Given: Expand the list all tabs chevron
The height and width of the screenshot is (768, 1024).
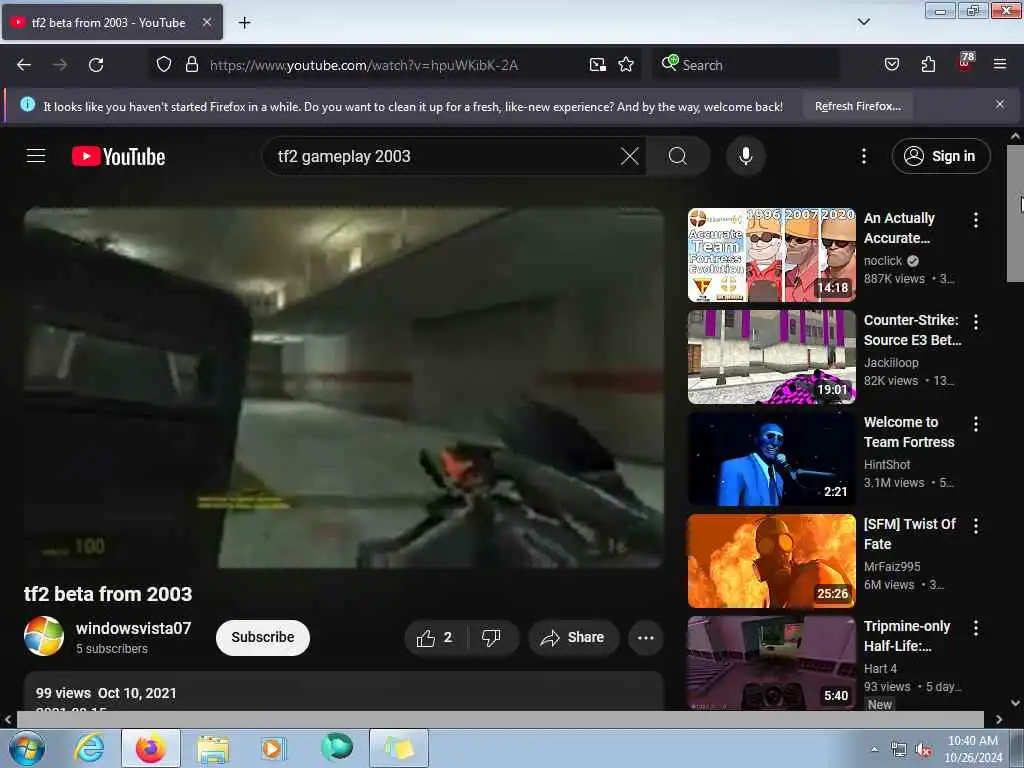Looking at the screenshot, I should (863, 22).
